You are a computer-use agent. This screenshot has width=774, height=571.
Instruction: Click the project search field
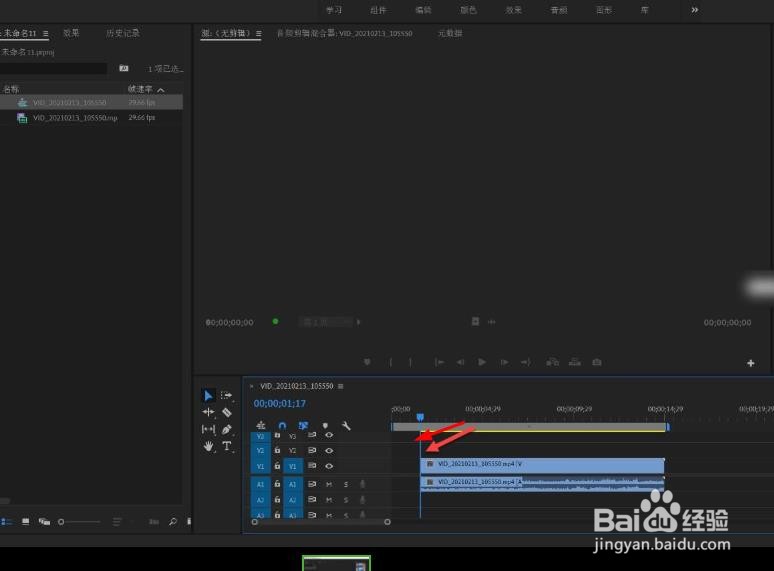coord(53,69)
